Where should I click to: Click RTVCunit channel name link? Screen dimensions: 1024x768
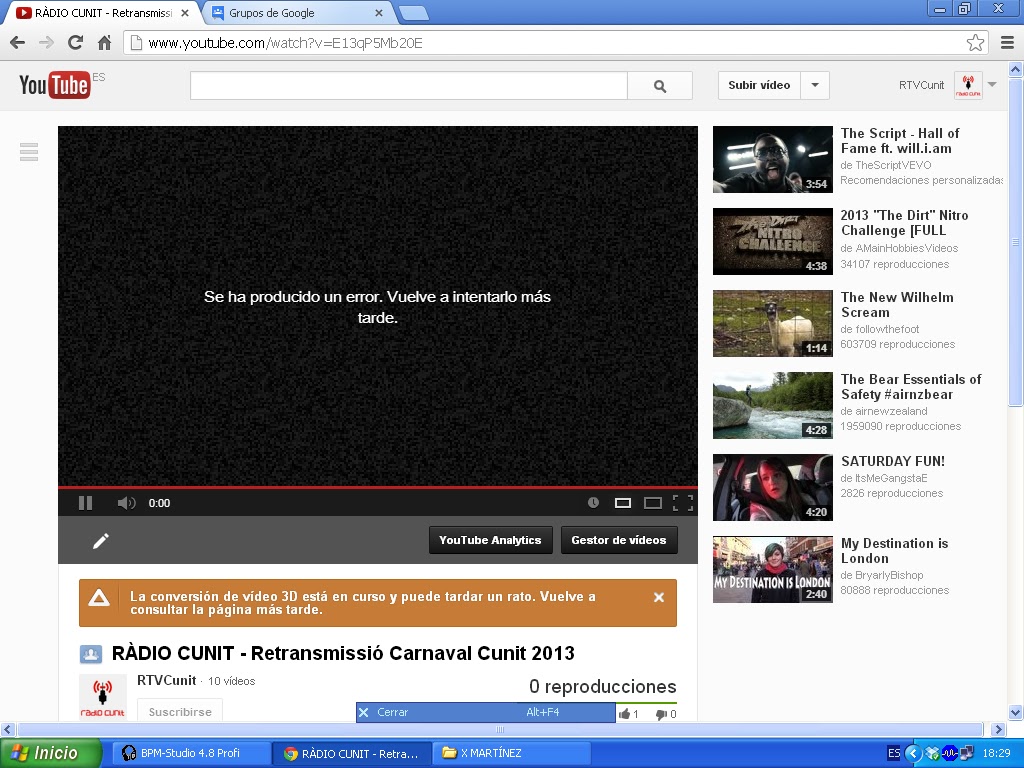[x=167, y=680]
